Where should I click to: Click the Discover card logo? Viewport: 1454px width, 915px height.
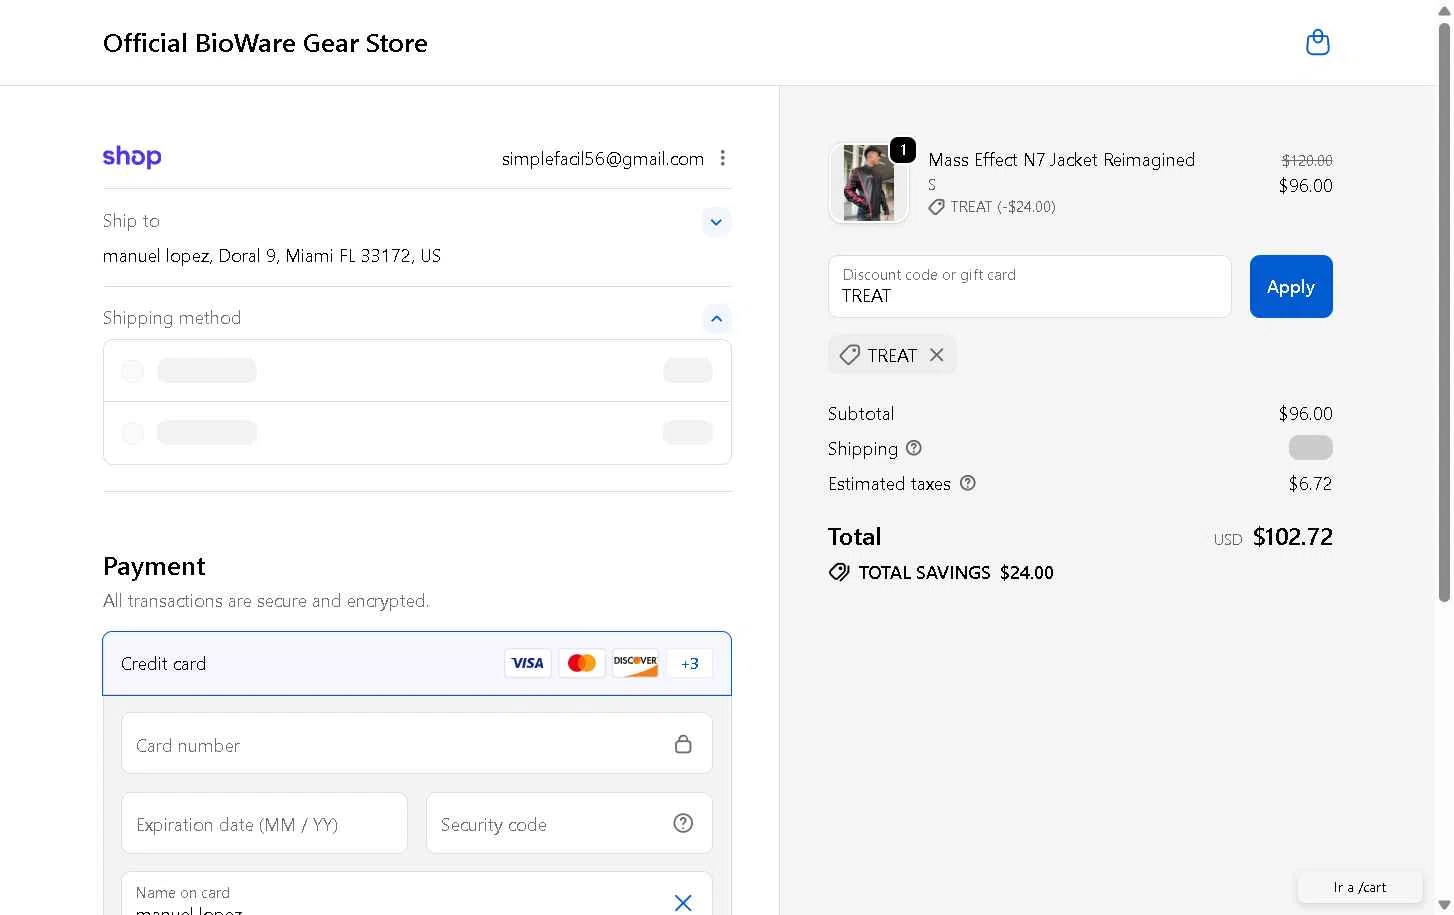(x=636, y=663)
